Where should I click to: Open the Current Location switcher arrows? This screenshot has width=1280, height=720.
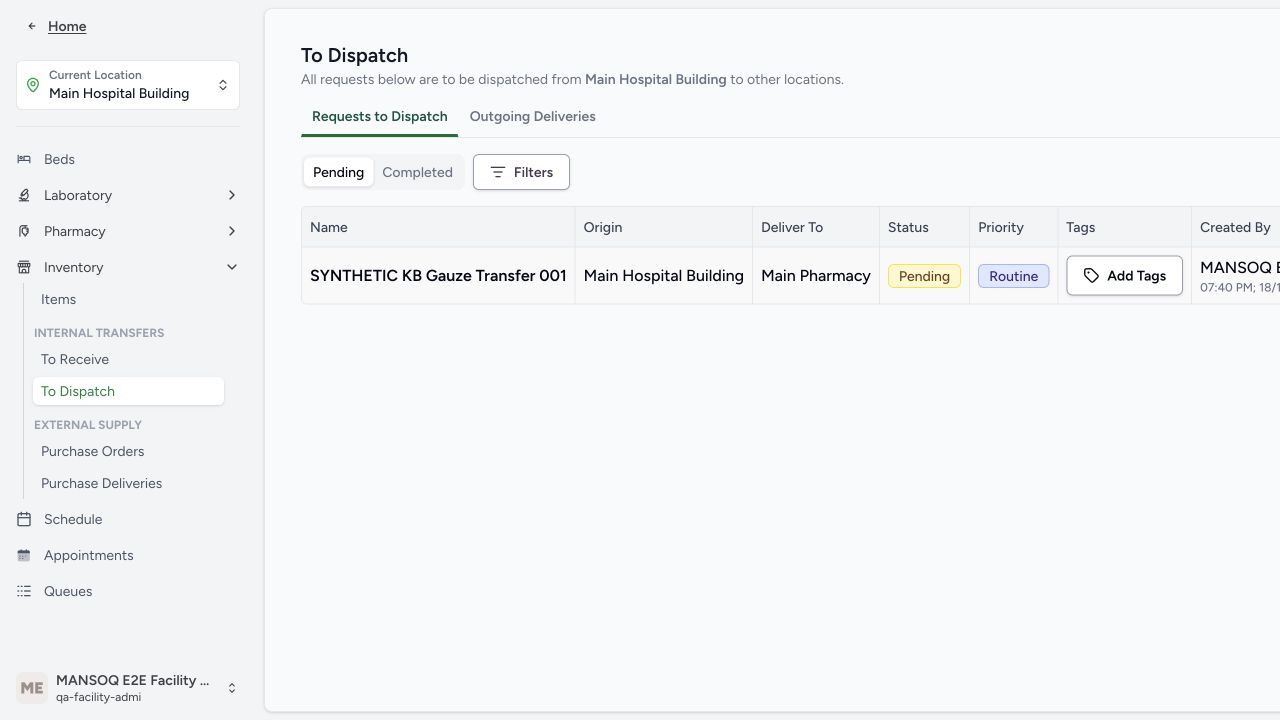[x=223, y=85]
